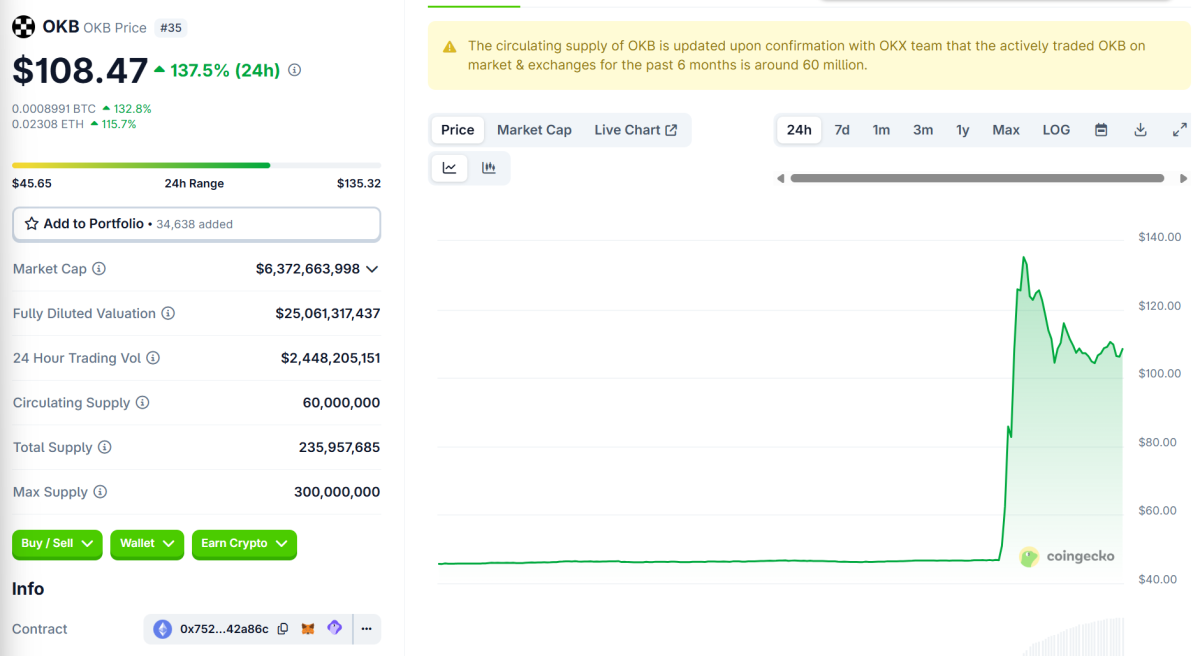Switch to the Market Cap chart tab

tap(534, 129)
